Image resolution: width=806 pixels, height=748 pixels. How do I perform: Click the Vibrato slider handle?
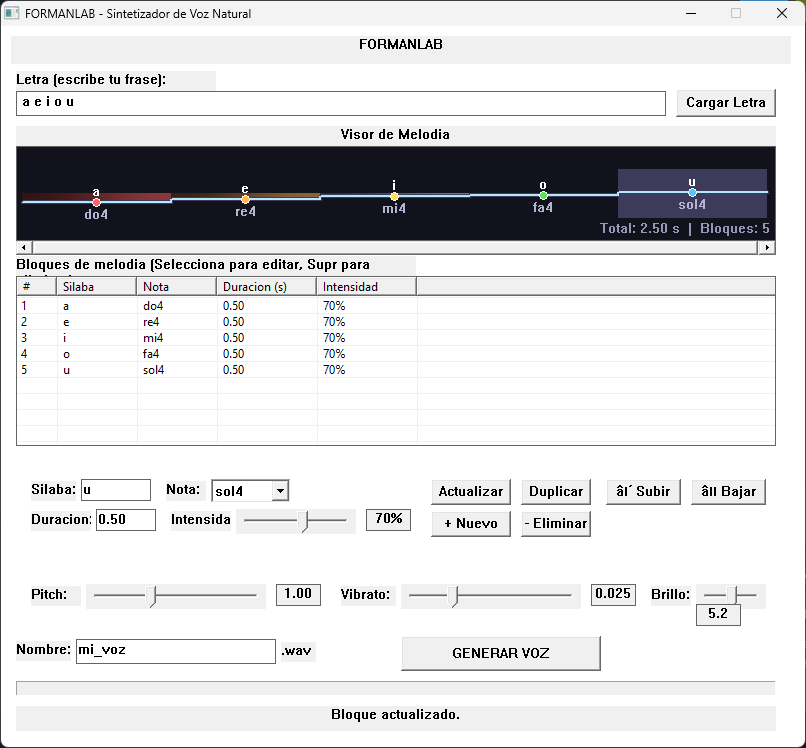click(x=453, y=596)
